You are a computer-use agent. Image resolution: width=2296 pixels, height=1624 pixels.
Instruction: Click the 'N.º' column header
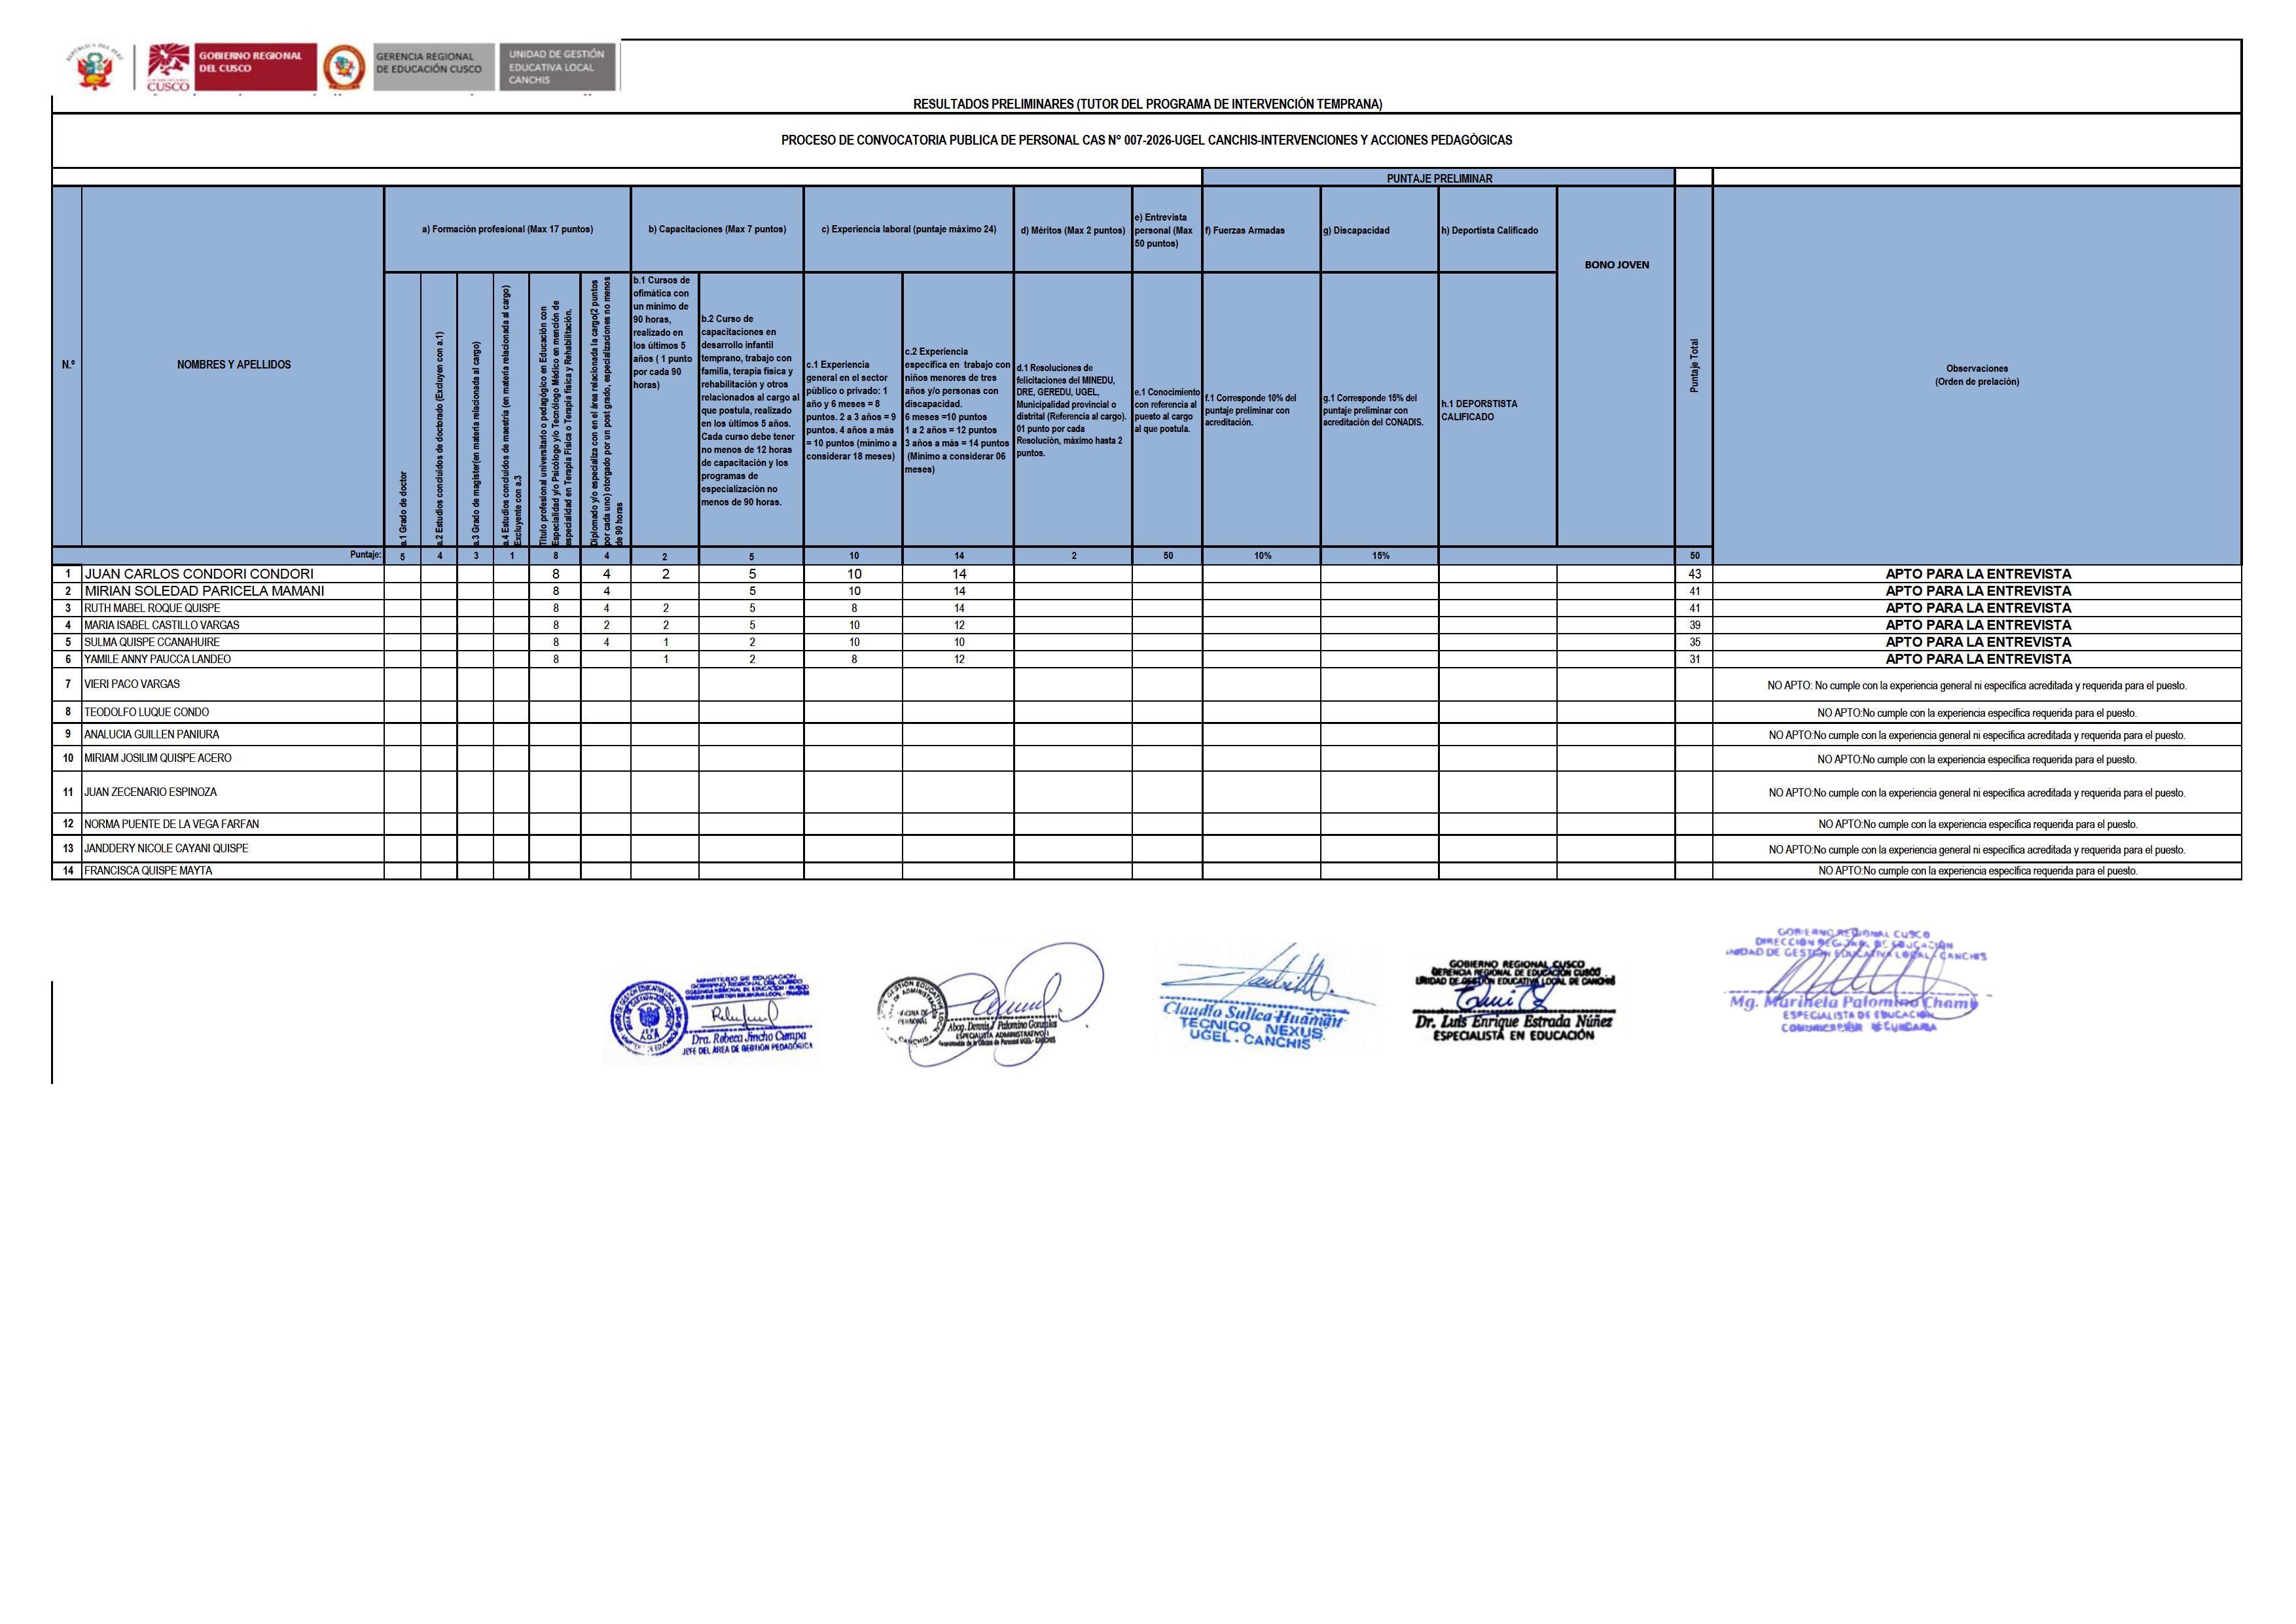tap(67, 365)
